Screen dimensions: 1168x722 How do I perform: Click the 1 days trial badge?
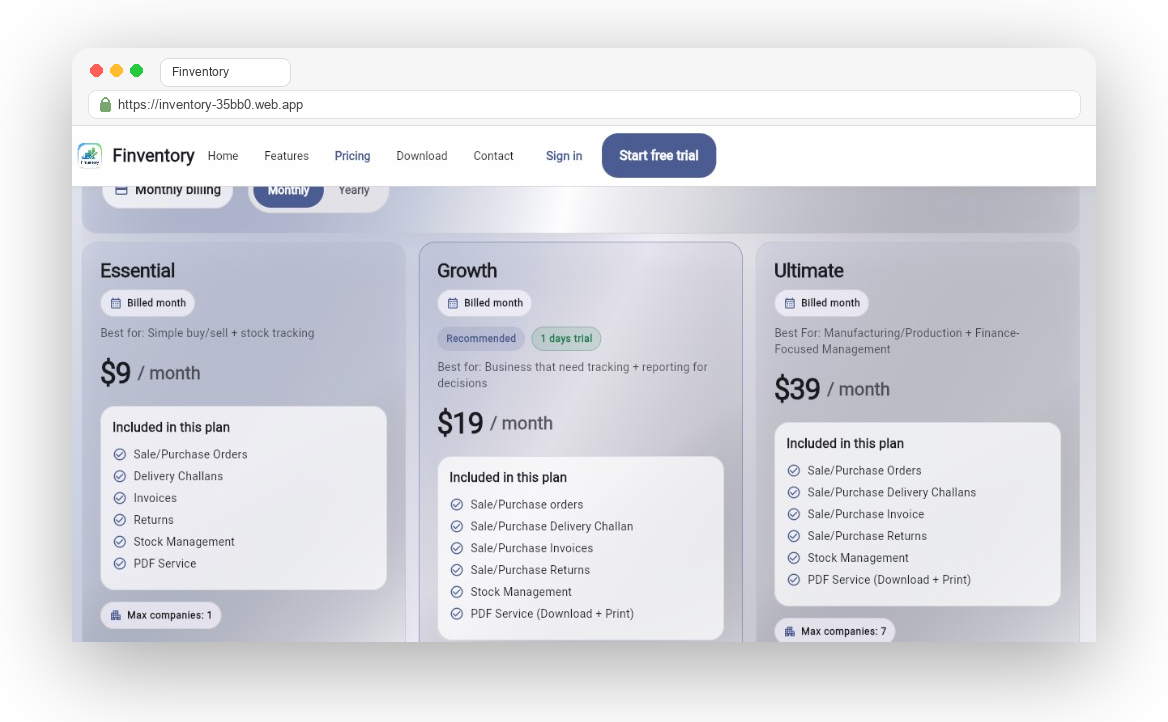(566, 338)
